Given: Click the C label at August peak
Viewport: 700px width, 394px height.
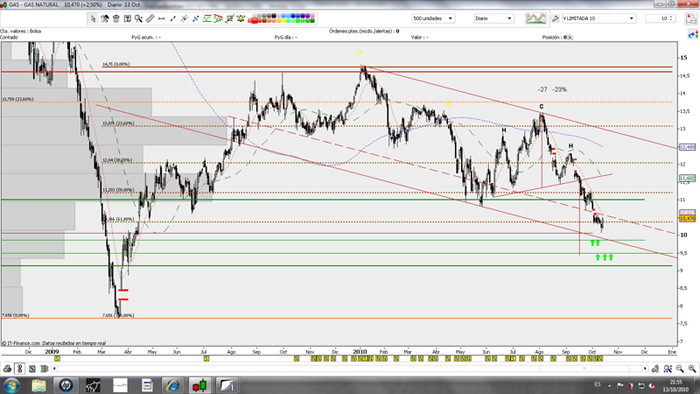Looking at the screenshot, I should point(542,107).
